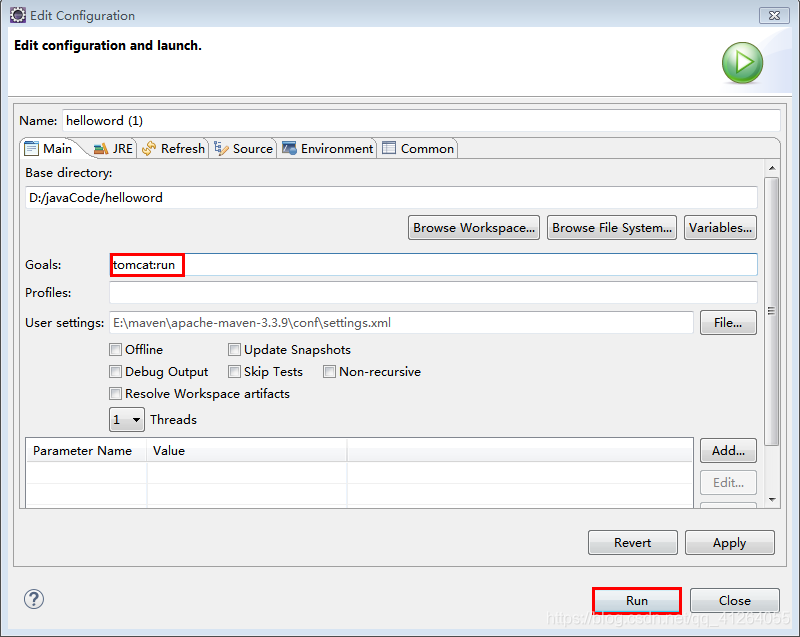Switch to the Source tab
Image resolution: width=800 pixels, height=637 pixels.
[x=243, y=148]
